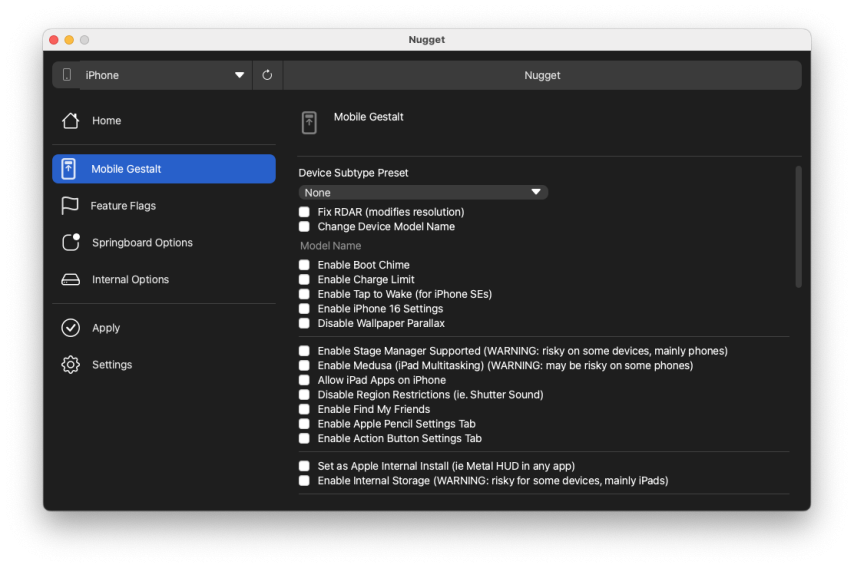The width and height of the screenshot is (854, 568).
Task: Click the Settings gear icon
Action: [70, 364]
